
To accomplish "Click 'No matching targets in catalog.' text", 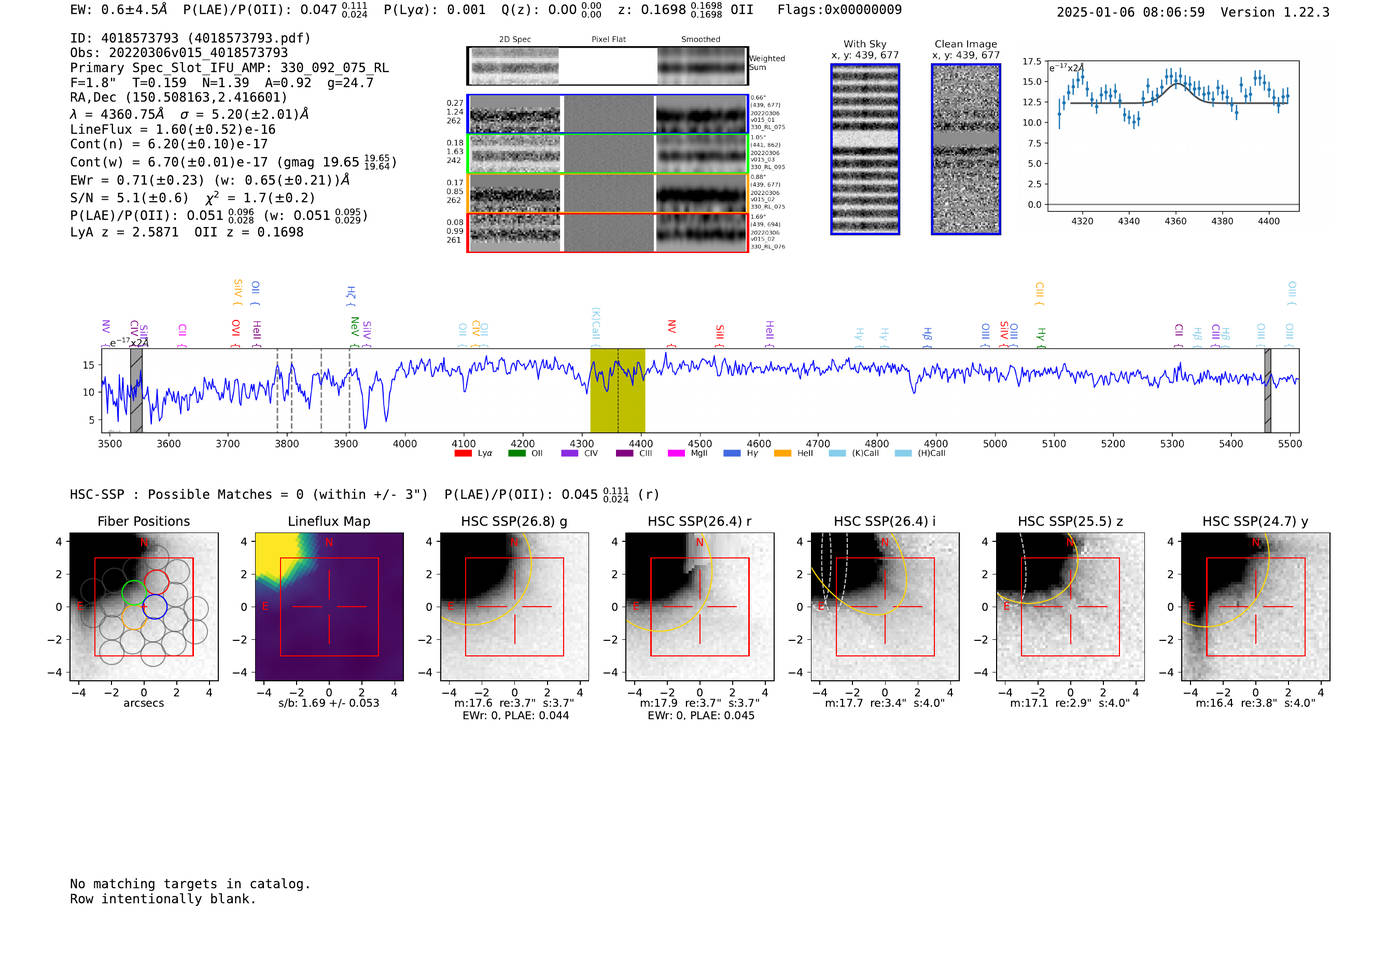I will point(190,884).
